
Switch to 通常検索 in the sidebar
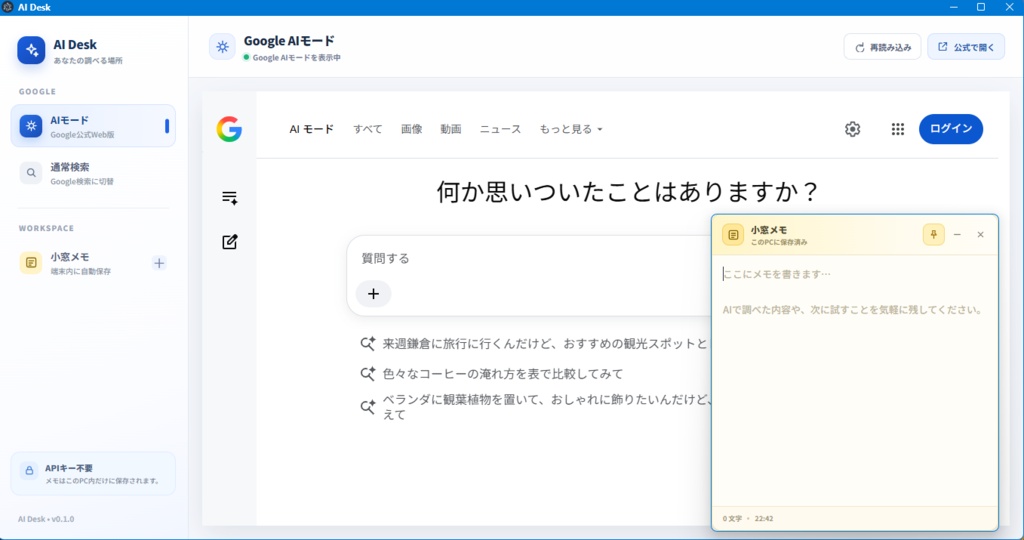point(93,173)
